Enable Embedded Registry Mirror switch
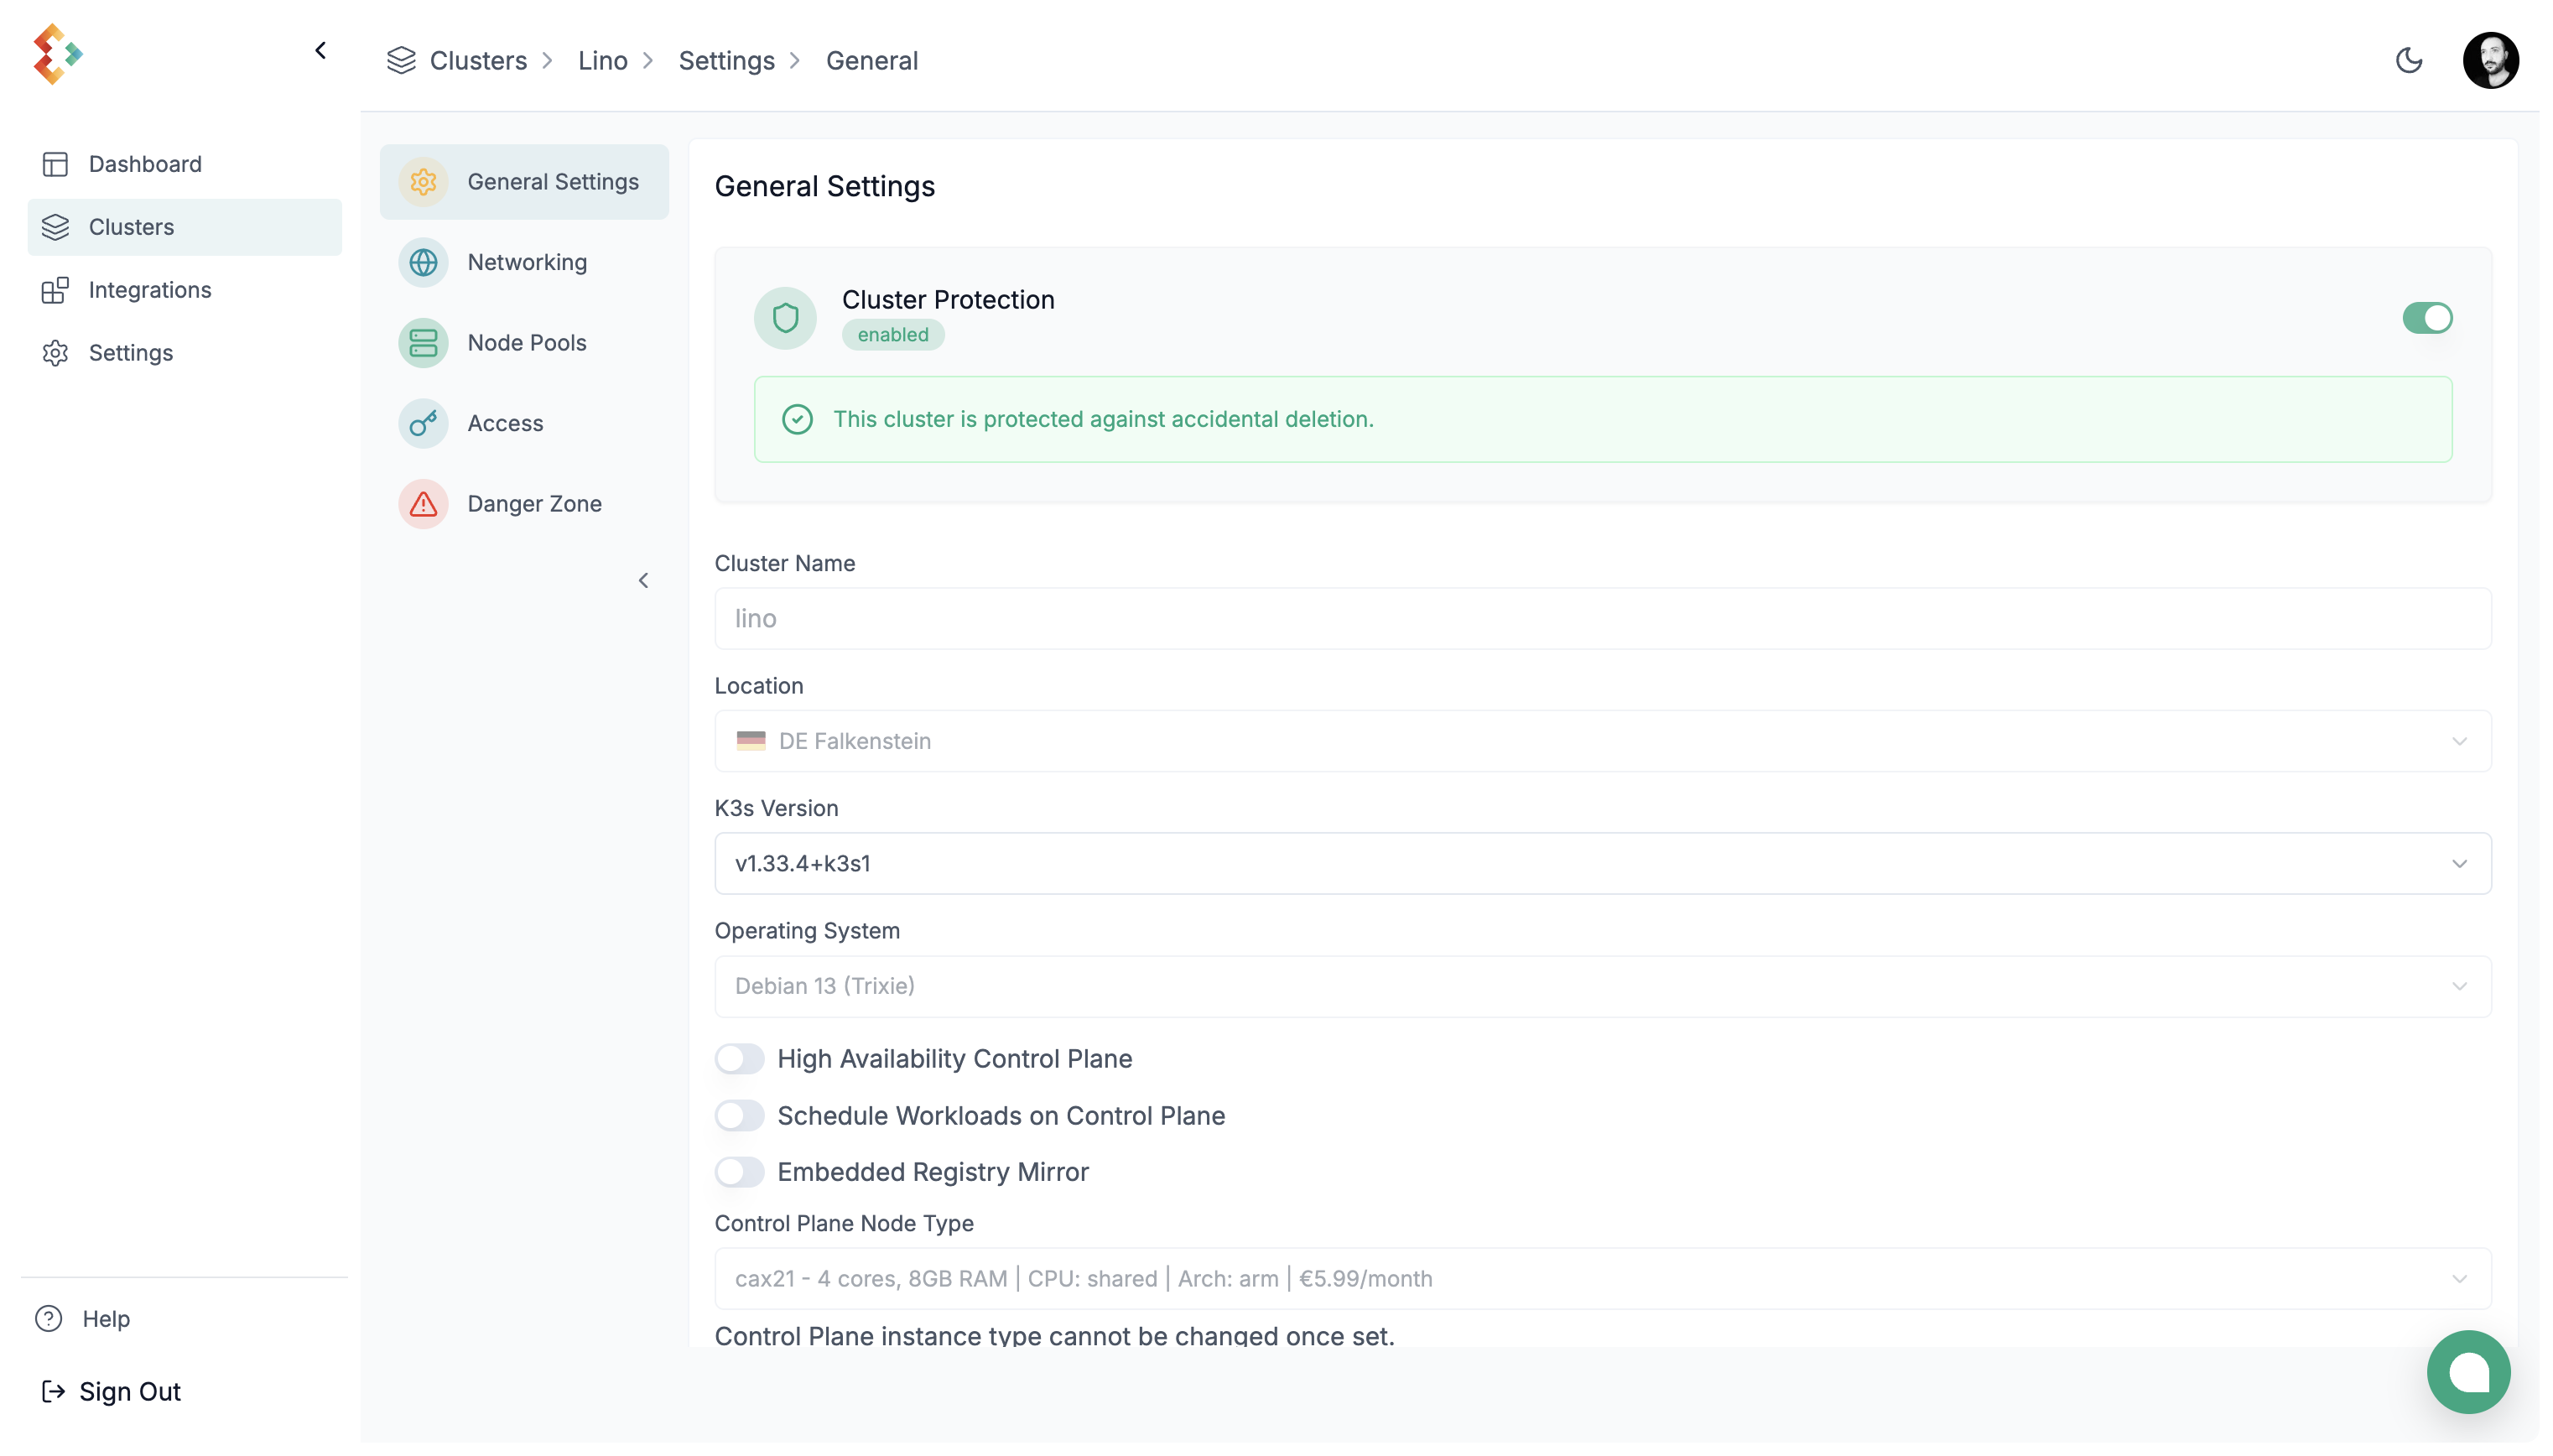Screen dimensions: 2553x1456 [x=740, y=1172]
